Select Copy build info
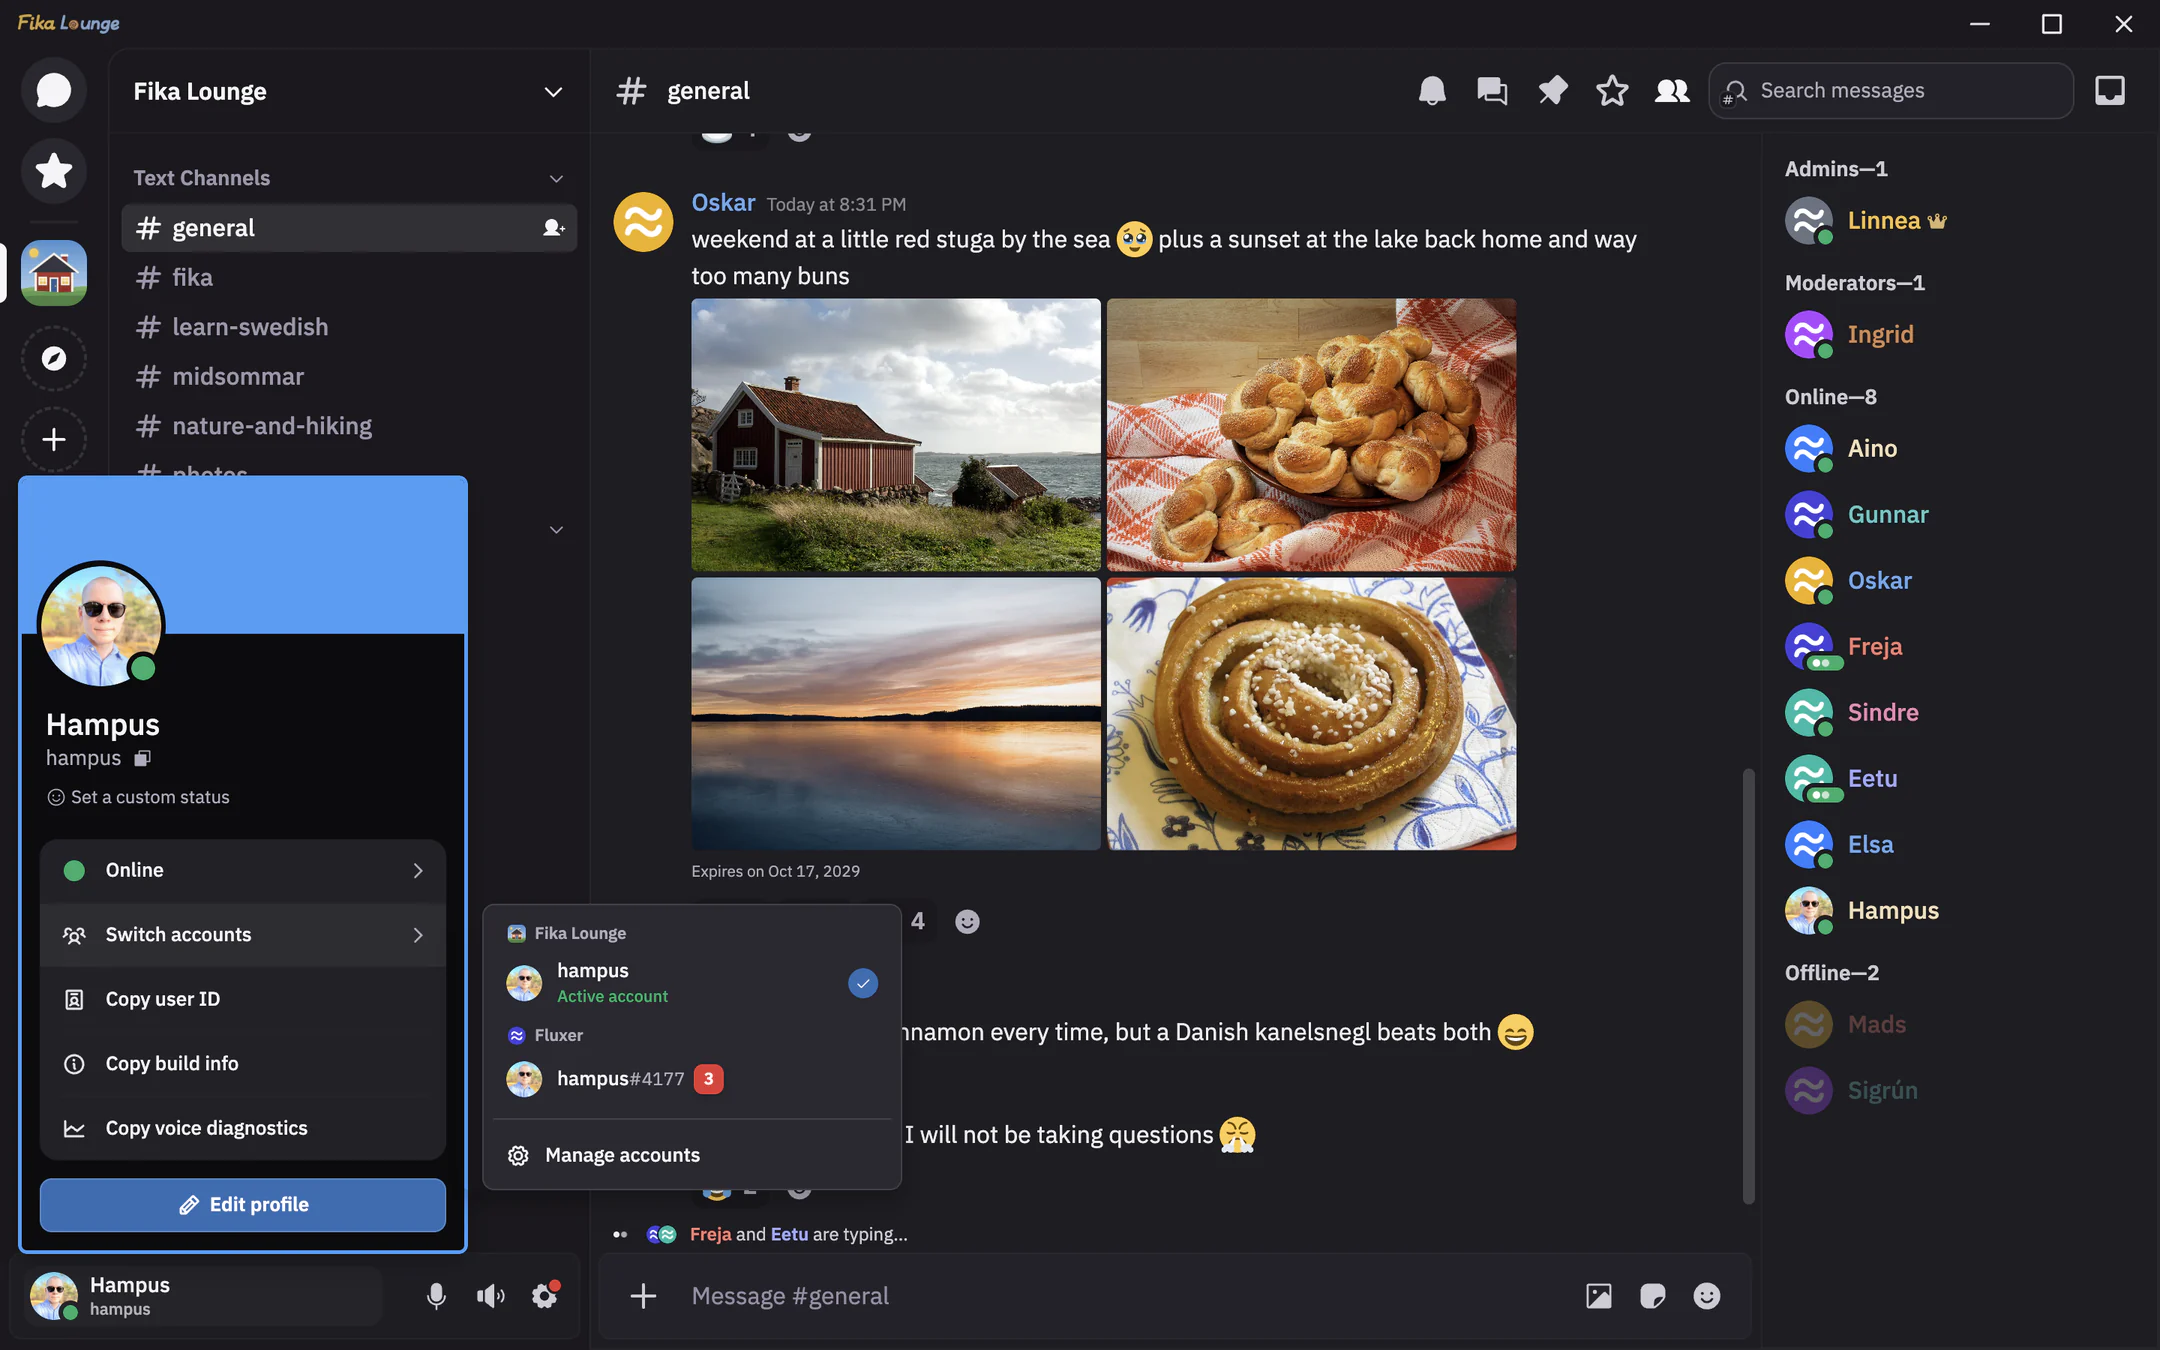 [243, 1063]
